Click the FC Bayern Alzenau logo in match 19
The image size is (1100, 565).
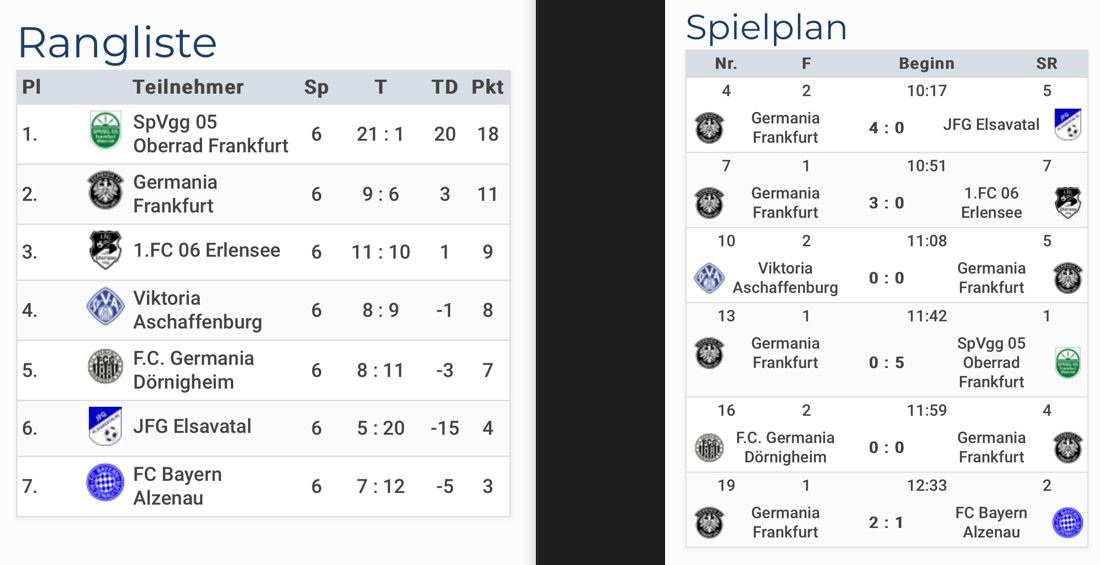[x=1068, y=523]
